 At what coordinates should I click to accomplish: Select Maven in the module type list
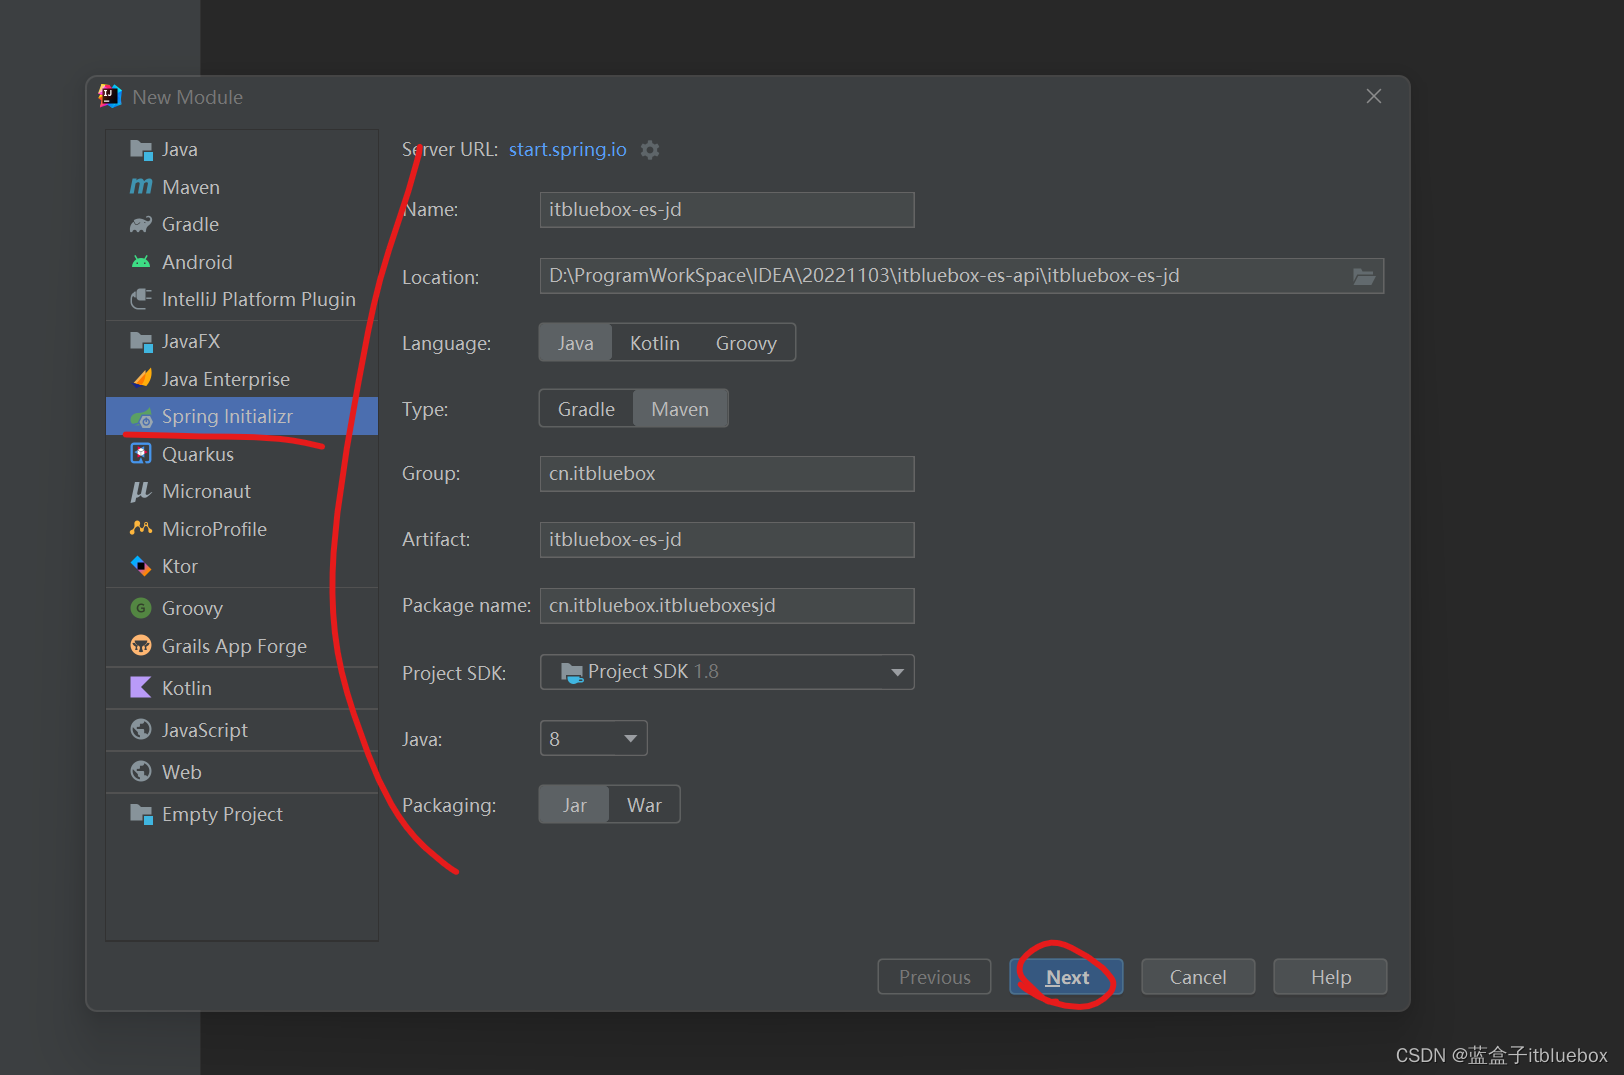242,187
